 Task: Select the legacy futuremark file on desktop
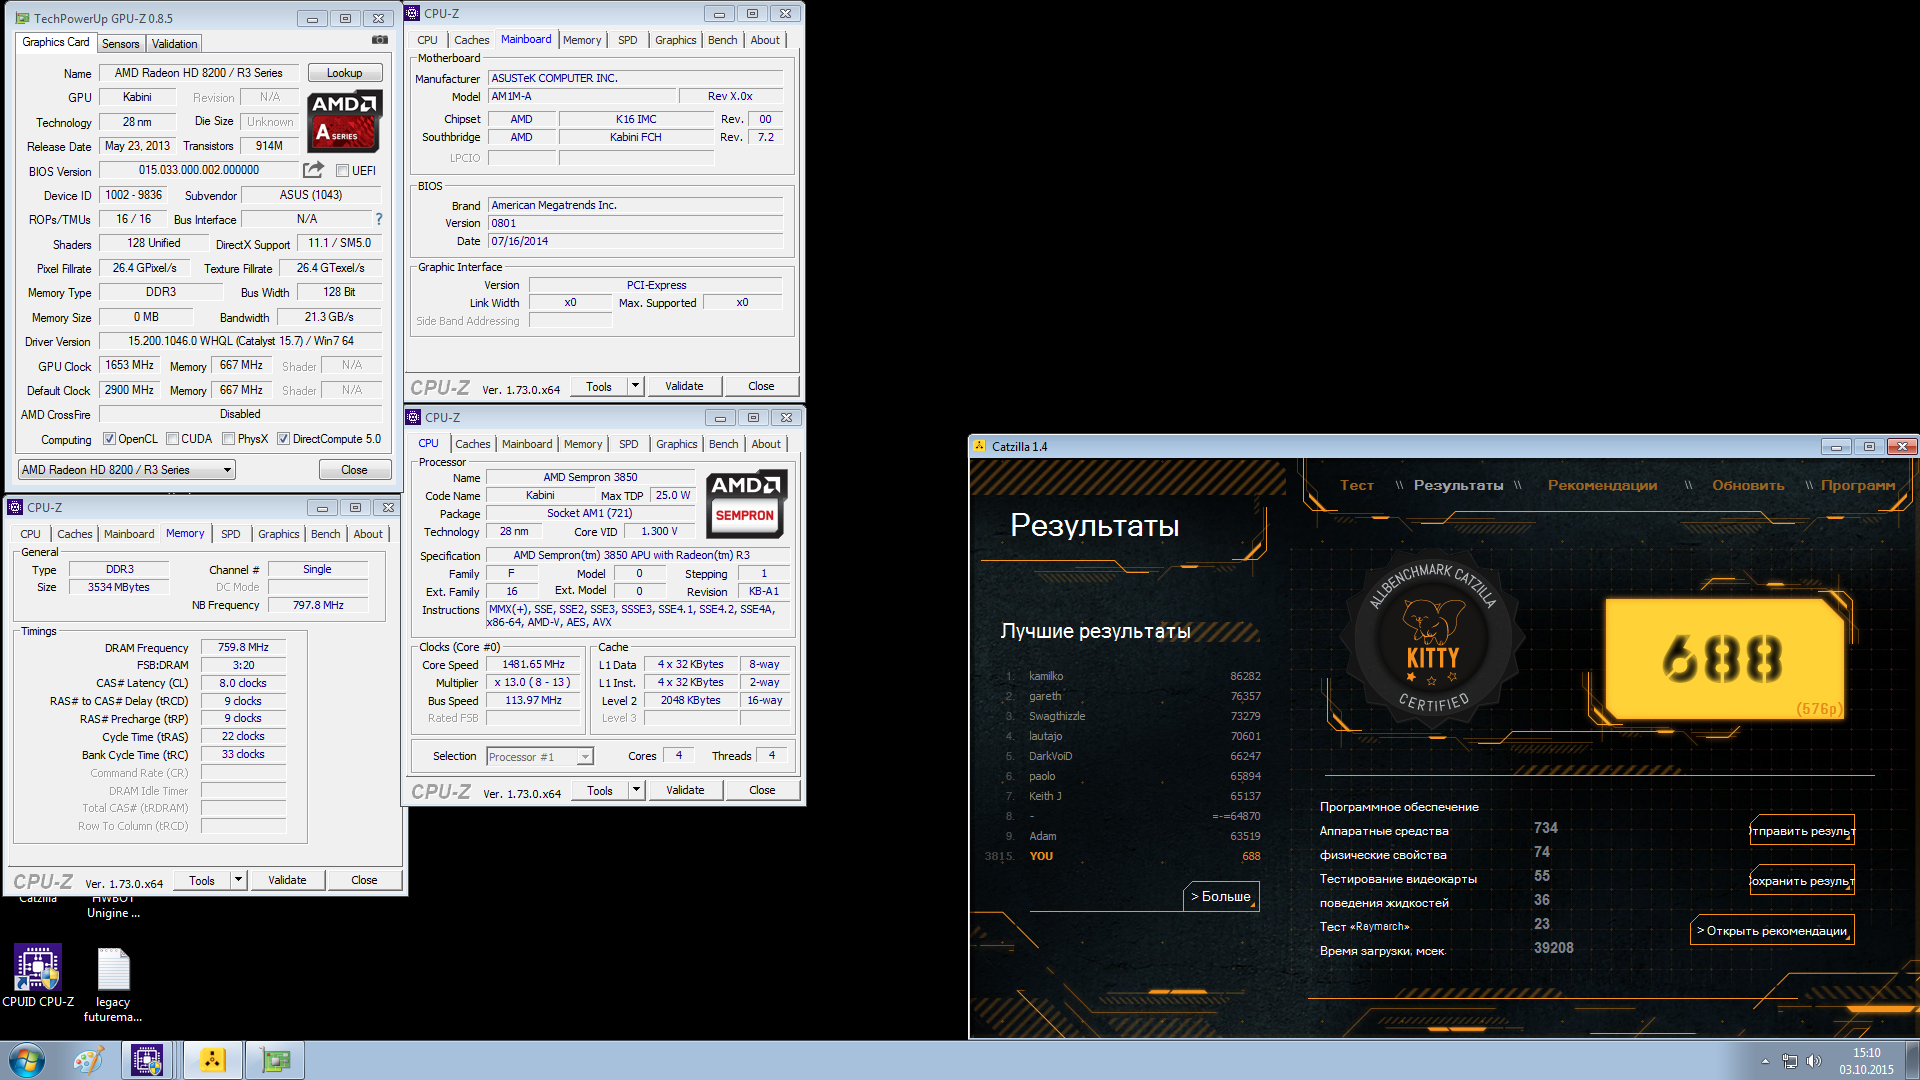click(x=113, y=985)
